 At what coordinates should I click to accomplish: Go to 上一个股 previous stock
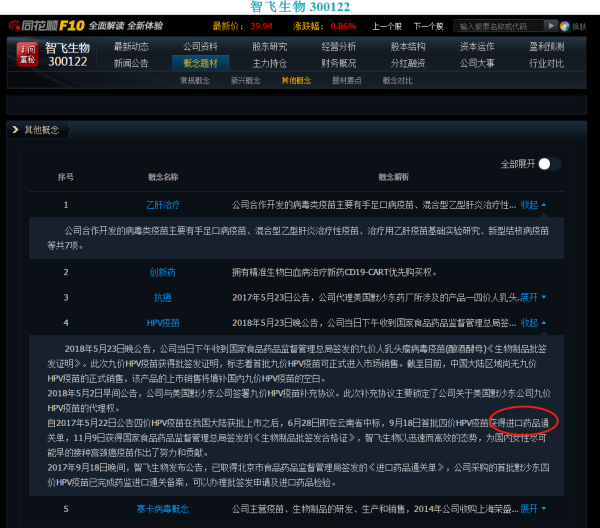(387, 26)
